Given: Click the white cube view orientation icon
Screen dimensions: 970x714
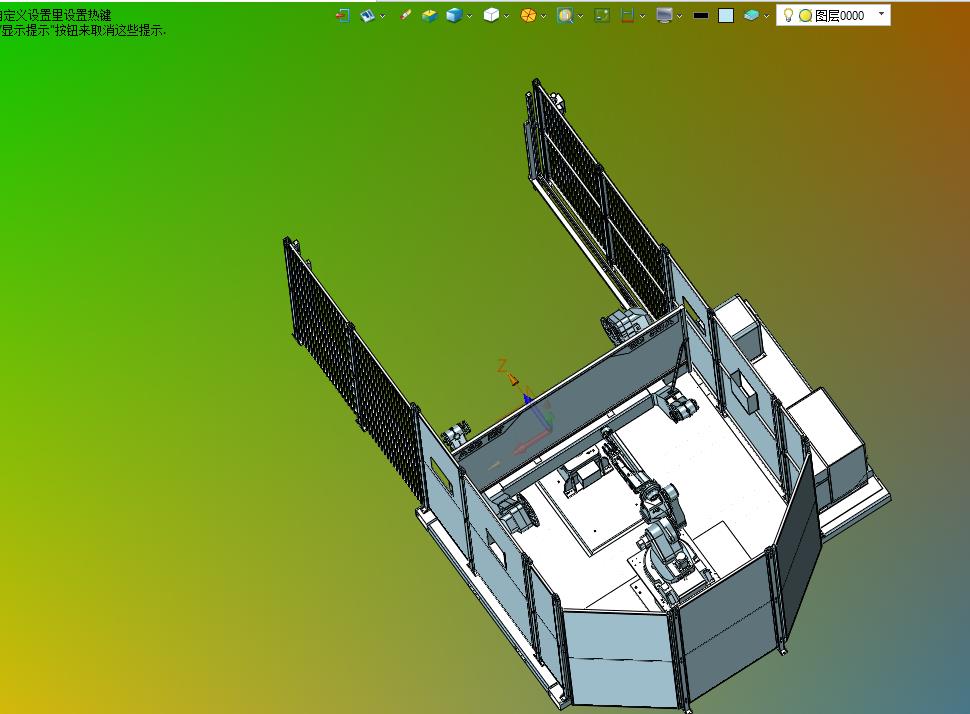Looking at the screenshot, I should click(491, 15).
